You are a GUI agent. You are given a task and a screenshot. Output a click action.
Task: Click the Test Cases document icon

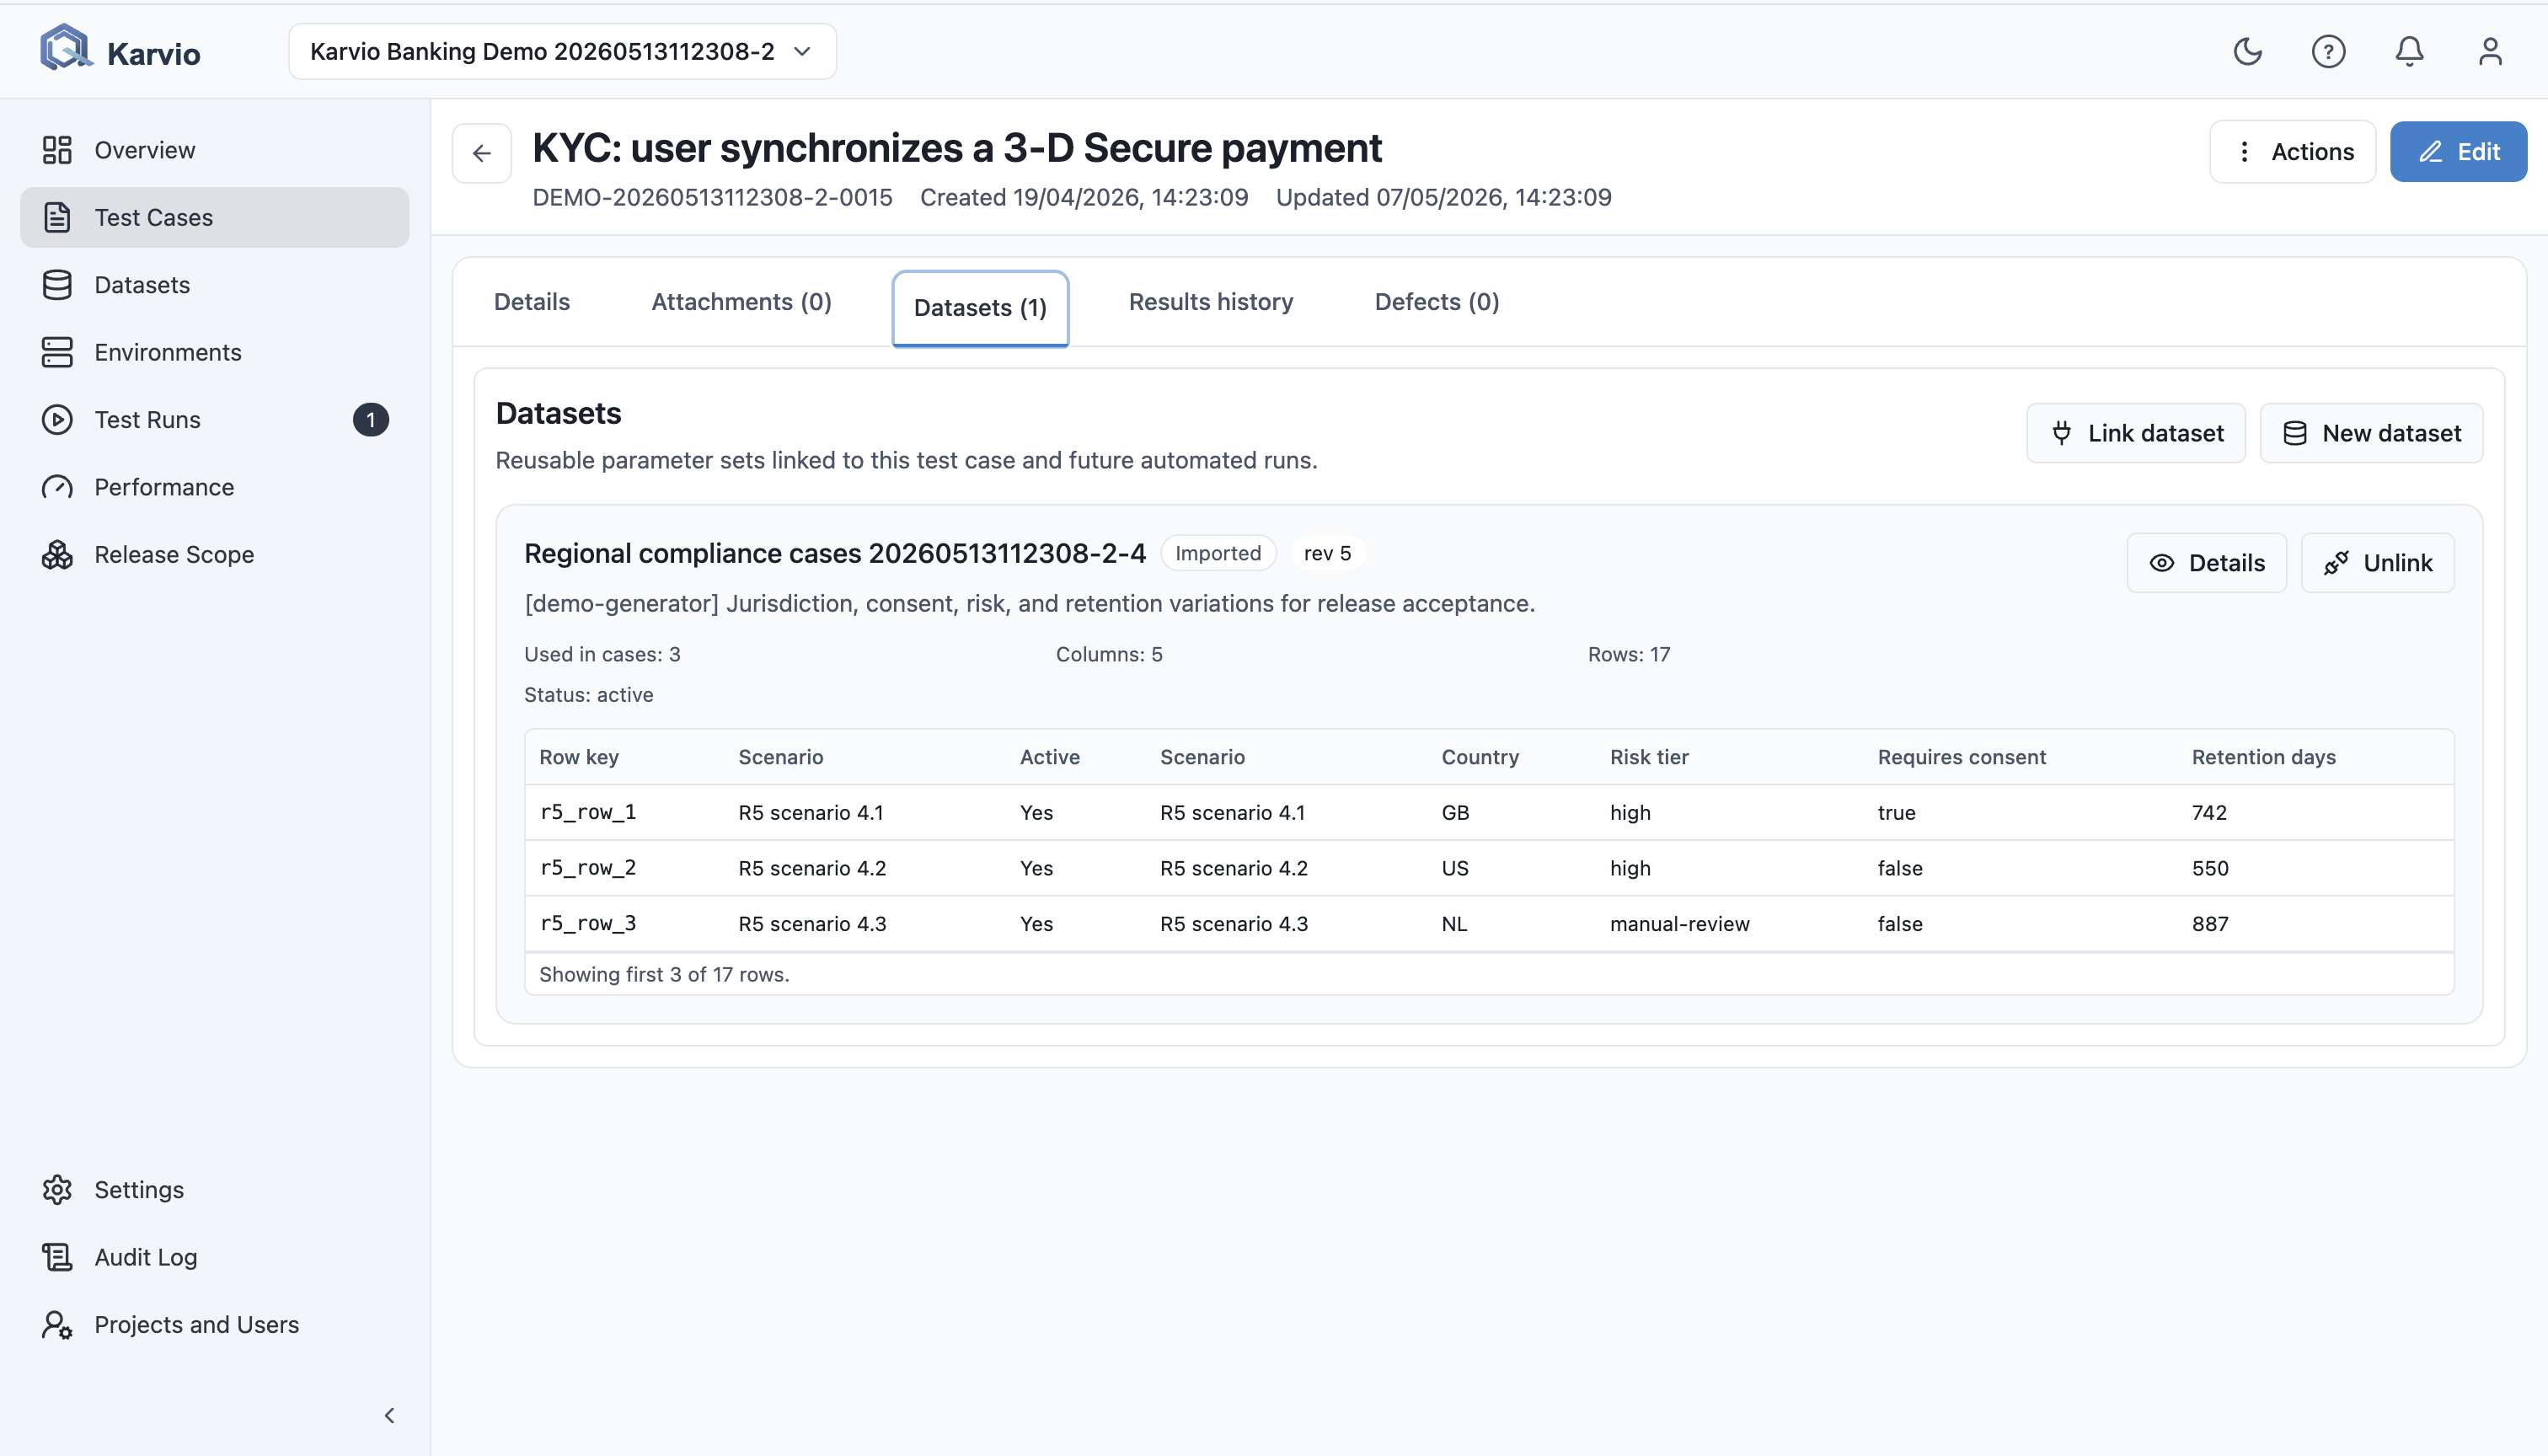pos(57,217)
